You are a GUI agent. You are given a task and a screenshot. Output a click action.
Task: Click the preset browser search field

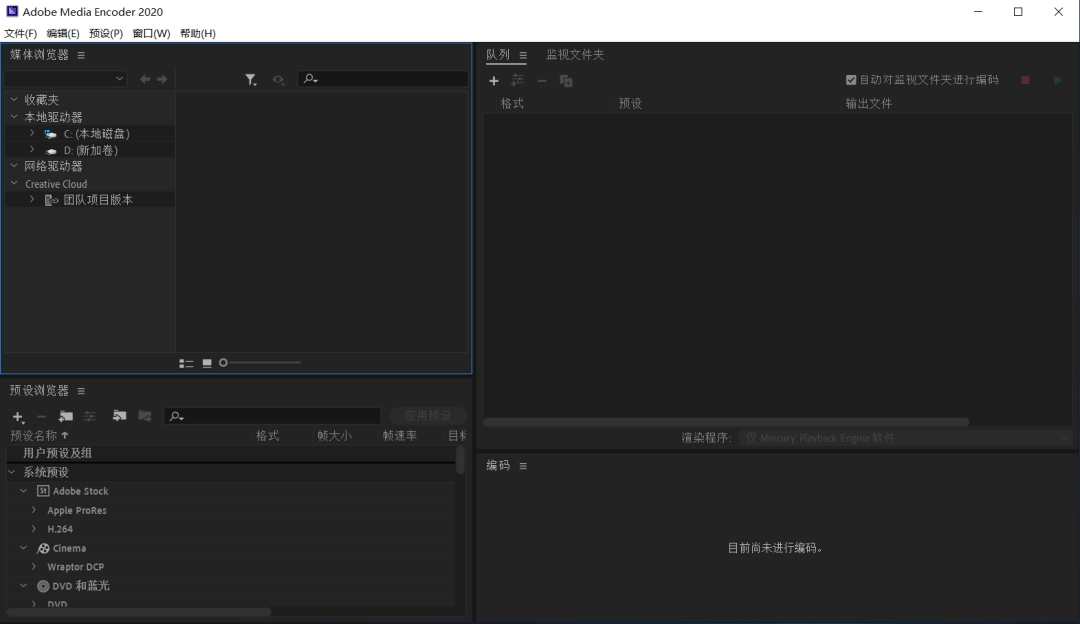272,416
